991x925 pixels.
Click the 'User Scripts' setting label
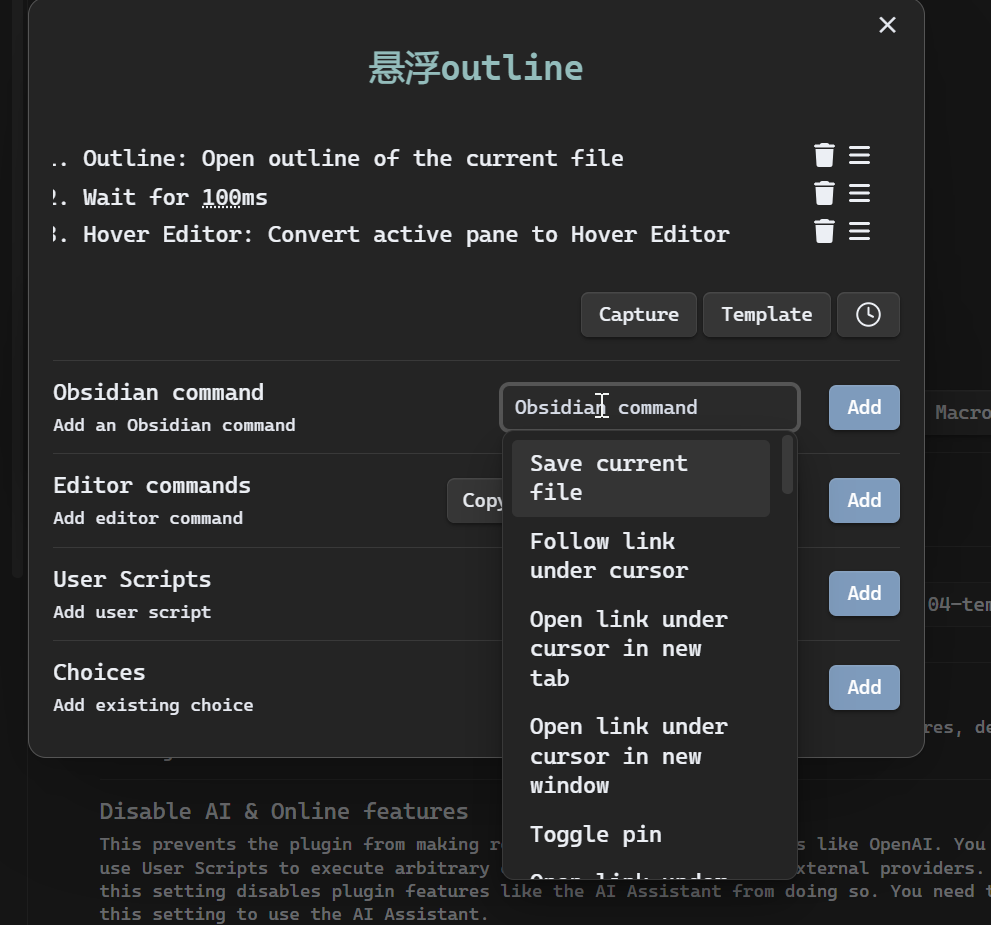tap(132, 579)
